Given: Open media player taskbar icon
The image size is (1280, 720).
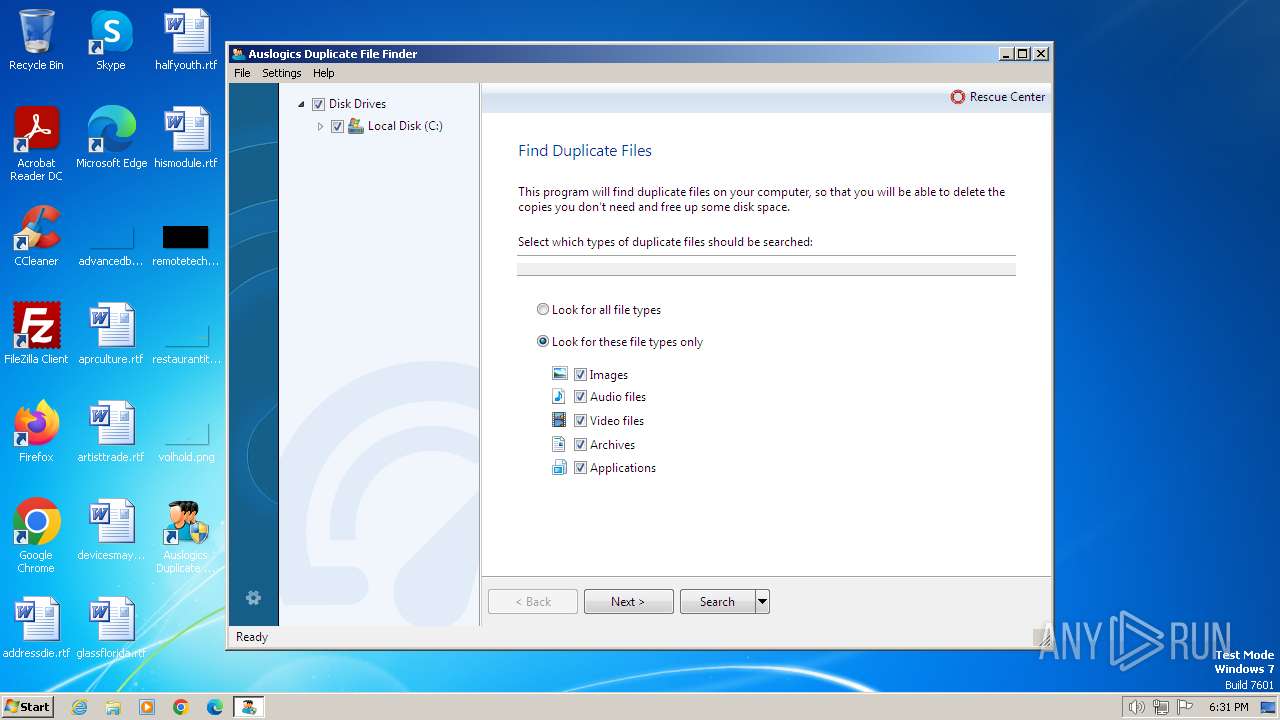Looking at the screenshot, I should tap(147, 707).
